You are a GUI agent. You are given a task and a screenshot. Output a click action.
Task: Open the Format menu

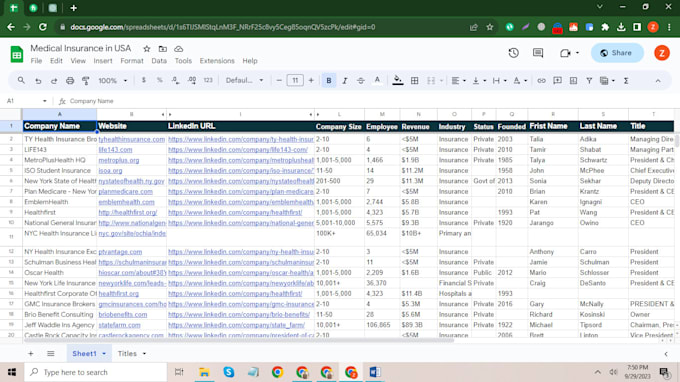pyautogui.click(x=132, y=61)
